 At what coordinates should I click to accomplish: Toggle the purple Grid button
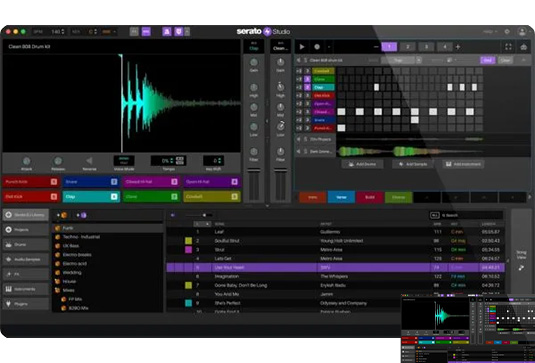(x=488, y=60)
